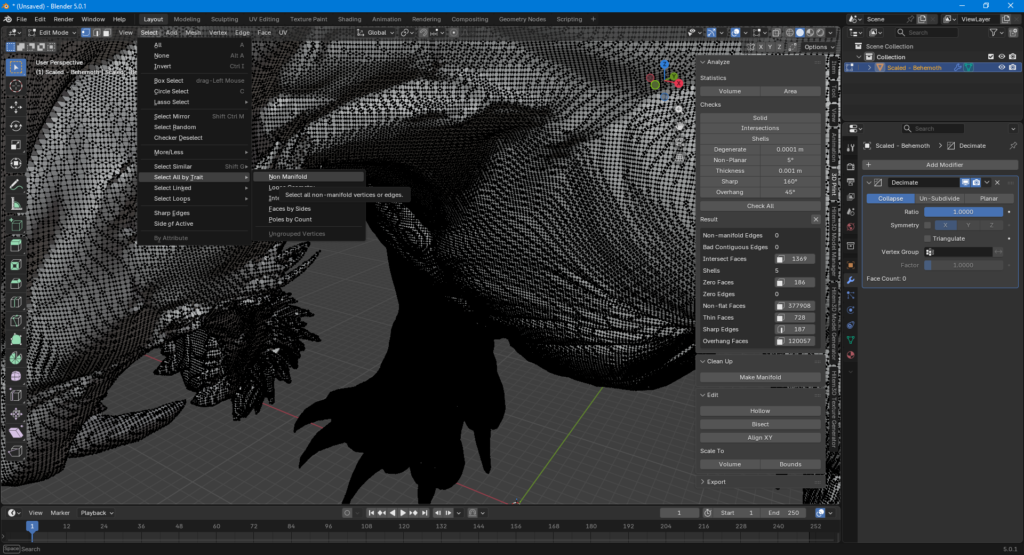Viewport: 1024px width, 555px height.
Task: Choose Non Manifold from the submenu
Action: 288,176
